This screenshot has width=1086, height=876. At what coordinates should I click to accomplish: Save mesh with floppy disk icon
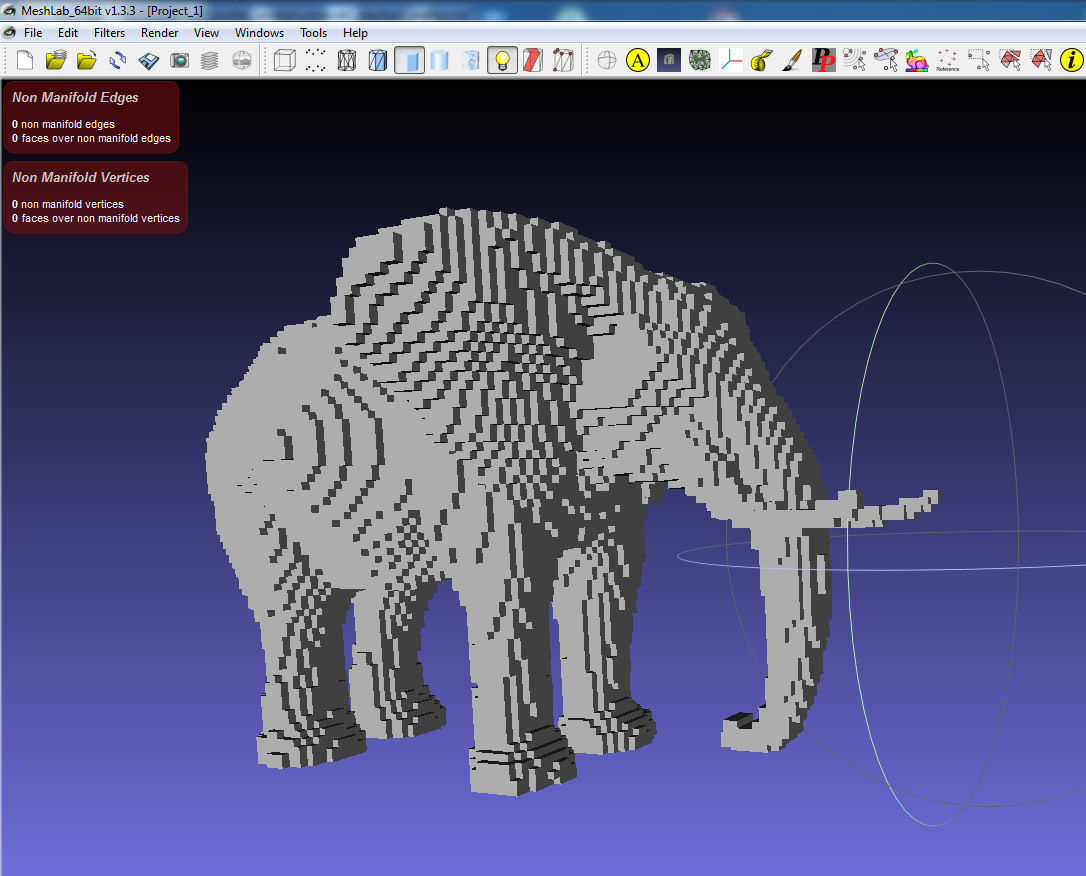coord(148,60)
